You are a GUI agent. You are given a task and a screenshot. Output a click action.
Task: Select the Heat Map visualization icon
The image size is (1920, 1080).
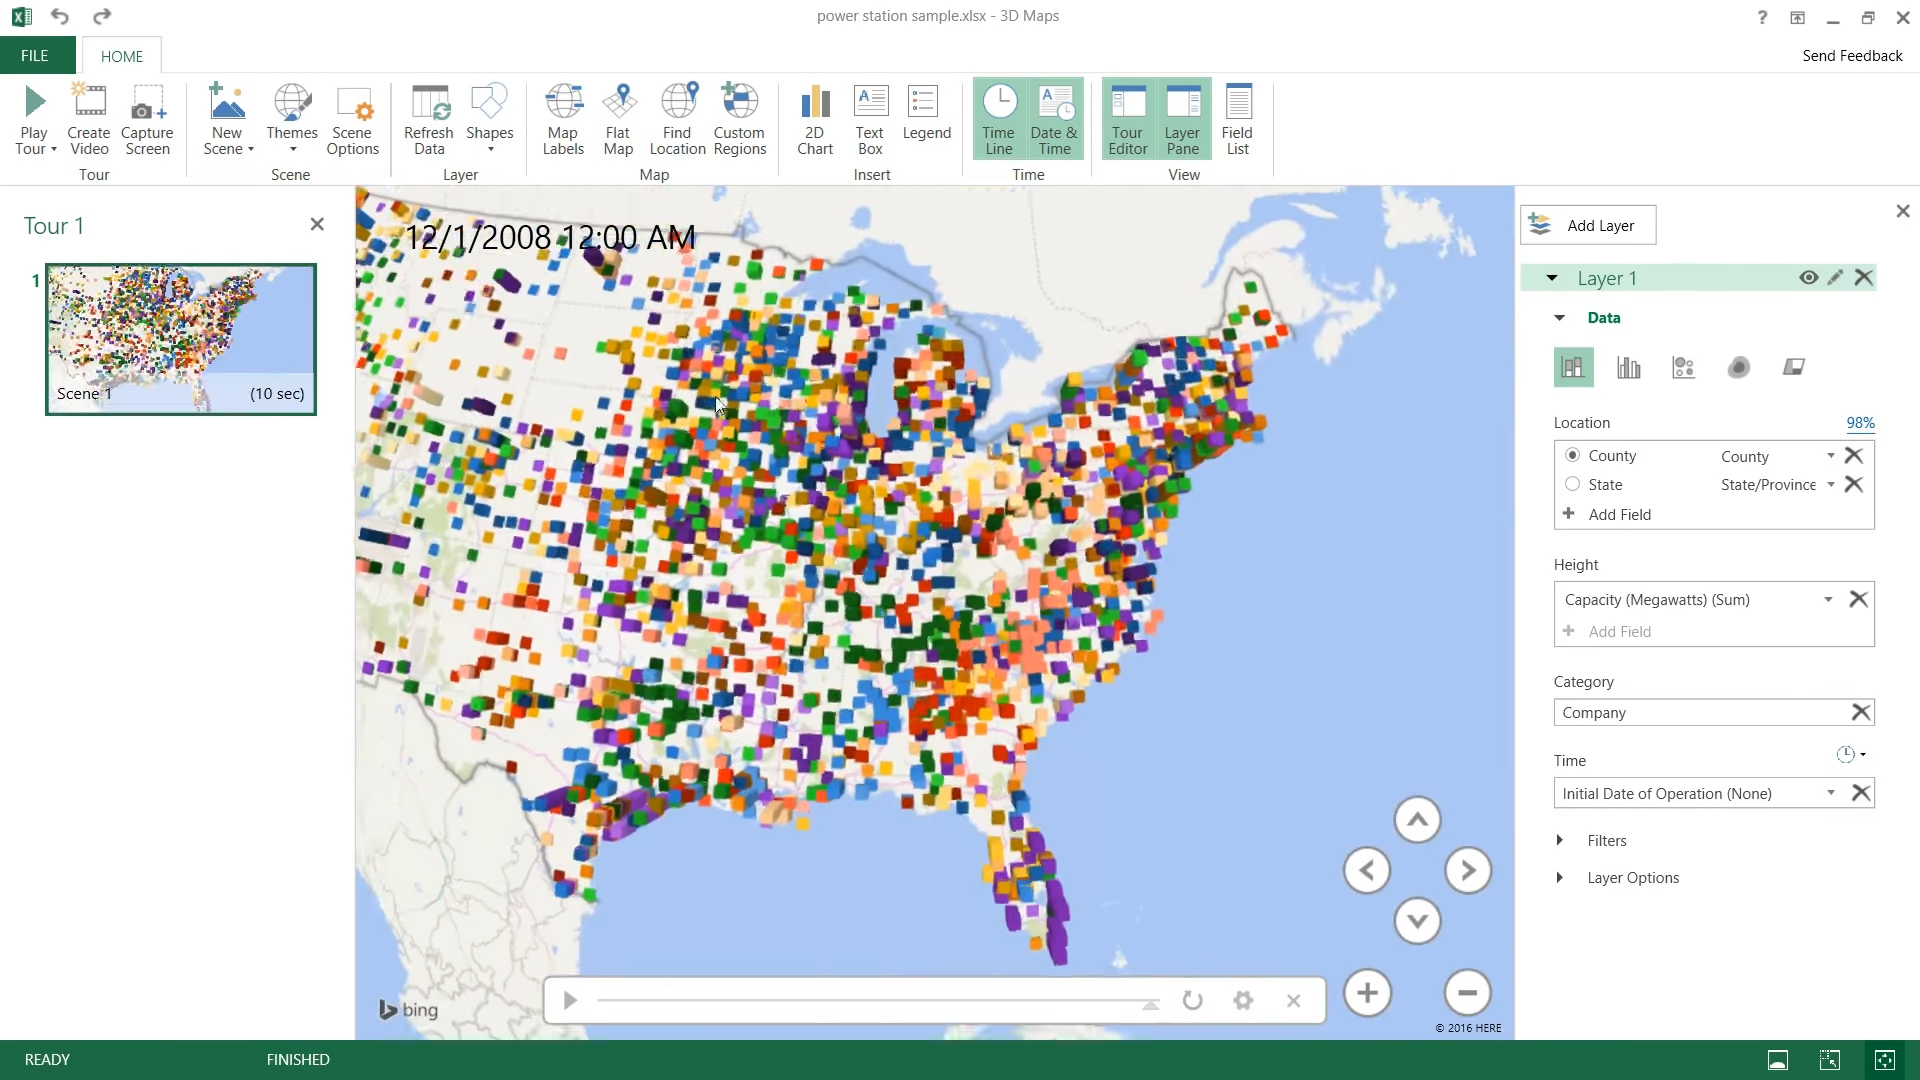1738,367
